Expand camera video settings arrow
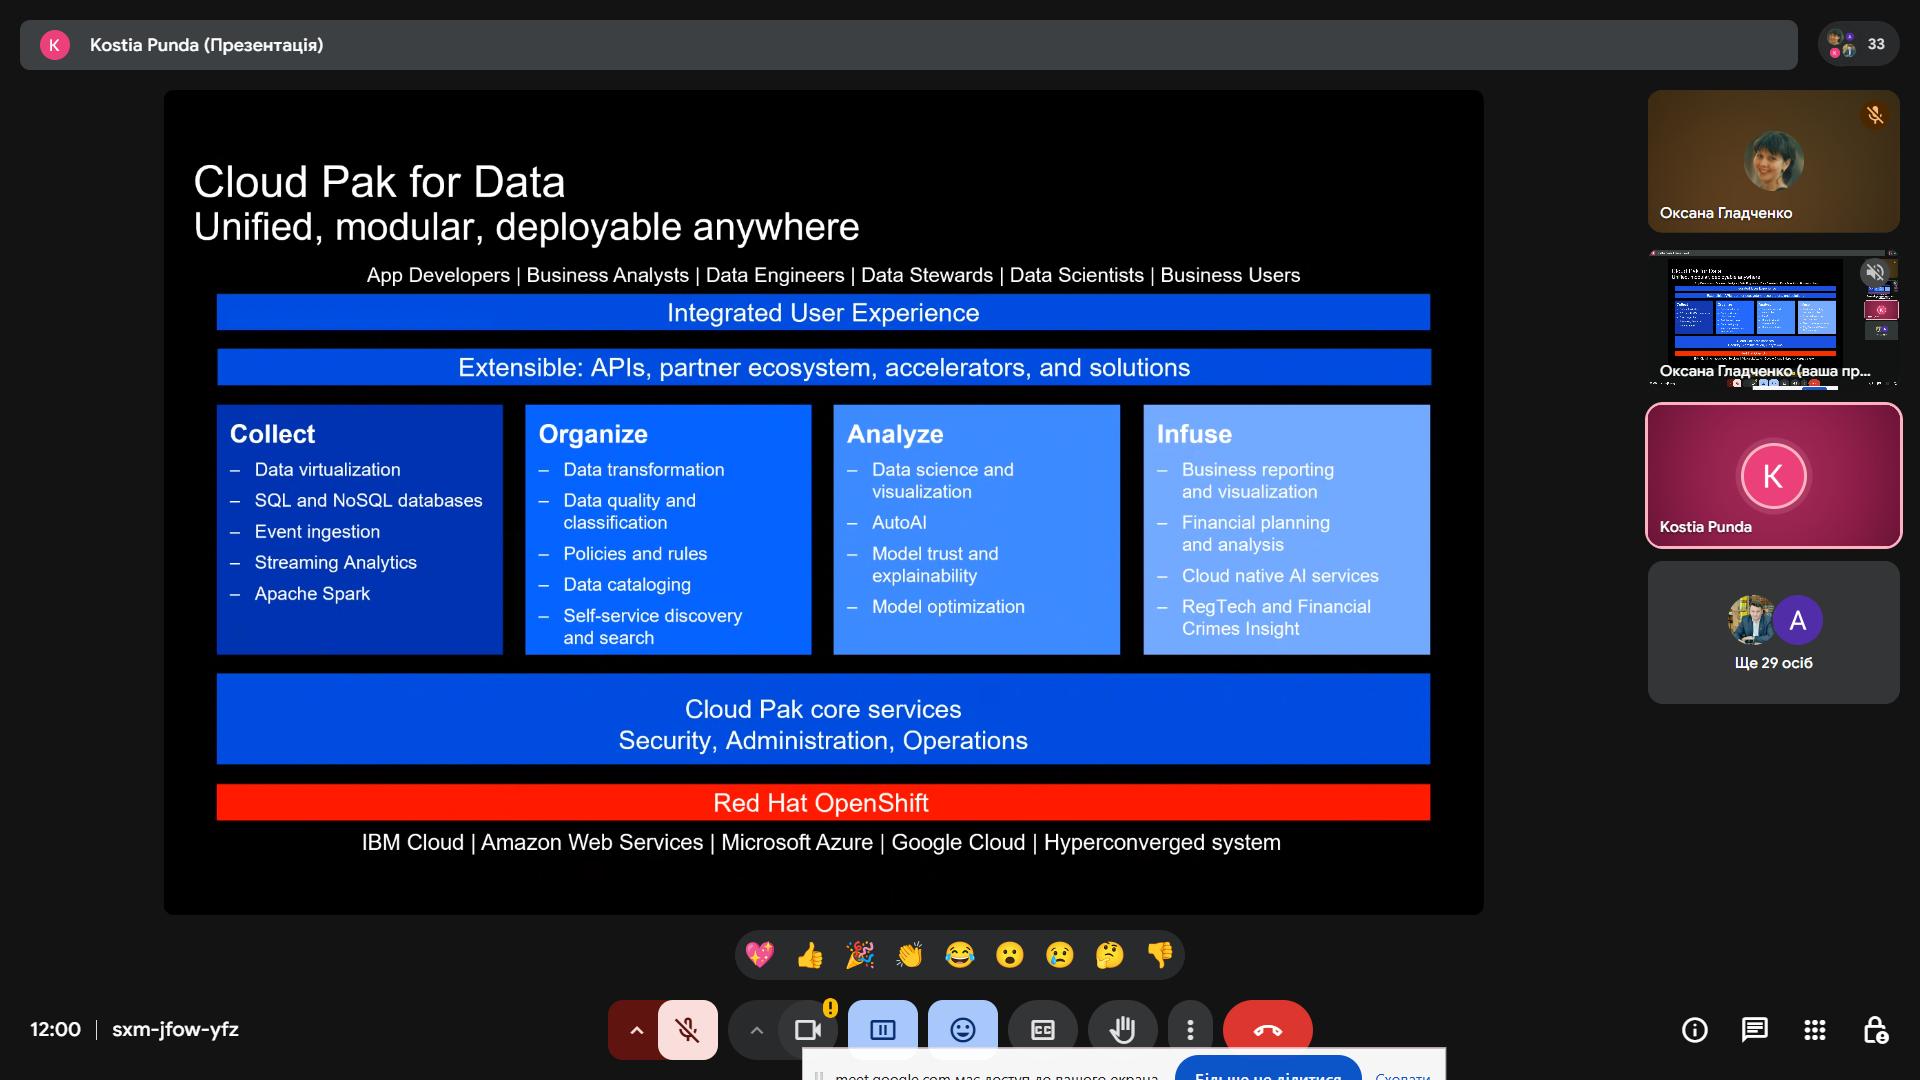The image size is (1920, 1080). tap(757, 1029)
